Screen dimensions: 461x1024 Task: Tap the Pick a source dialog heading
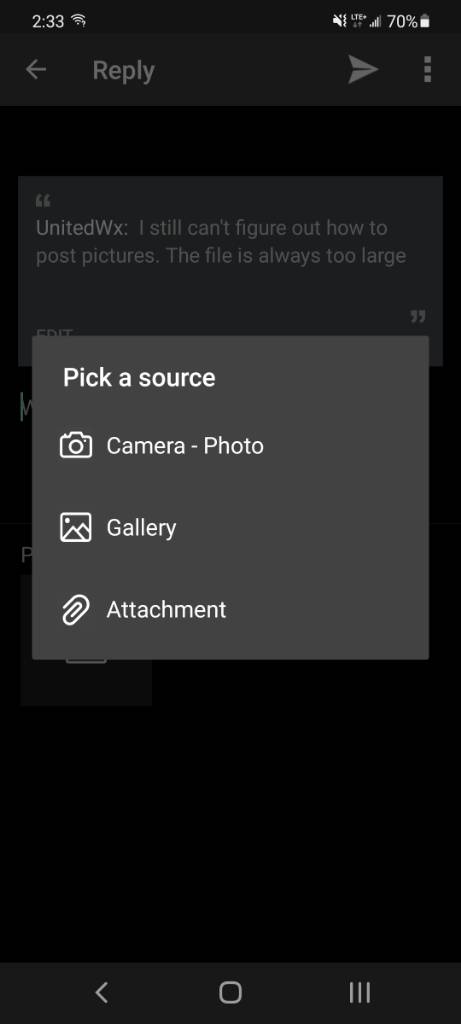tap(139, 377)
